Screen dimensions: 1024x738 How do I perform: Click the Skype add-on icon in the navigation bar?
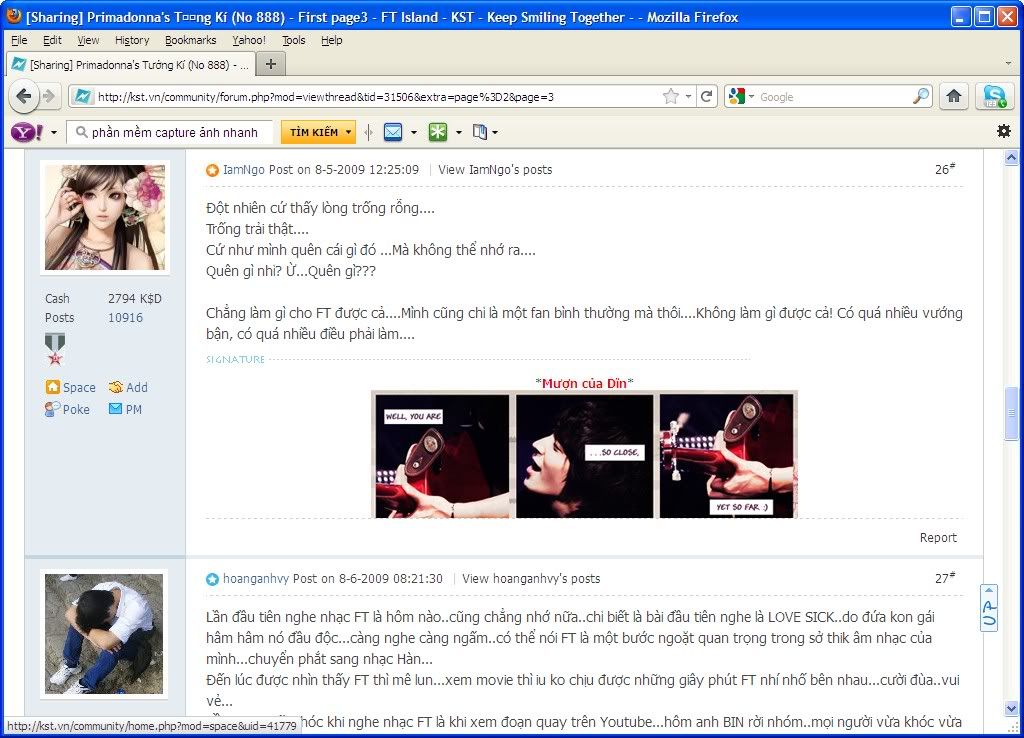995,97
